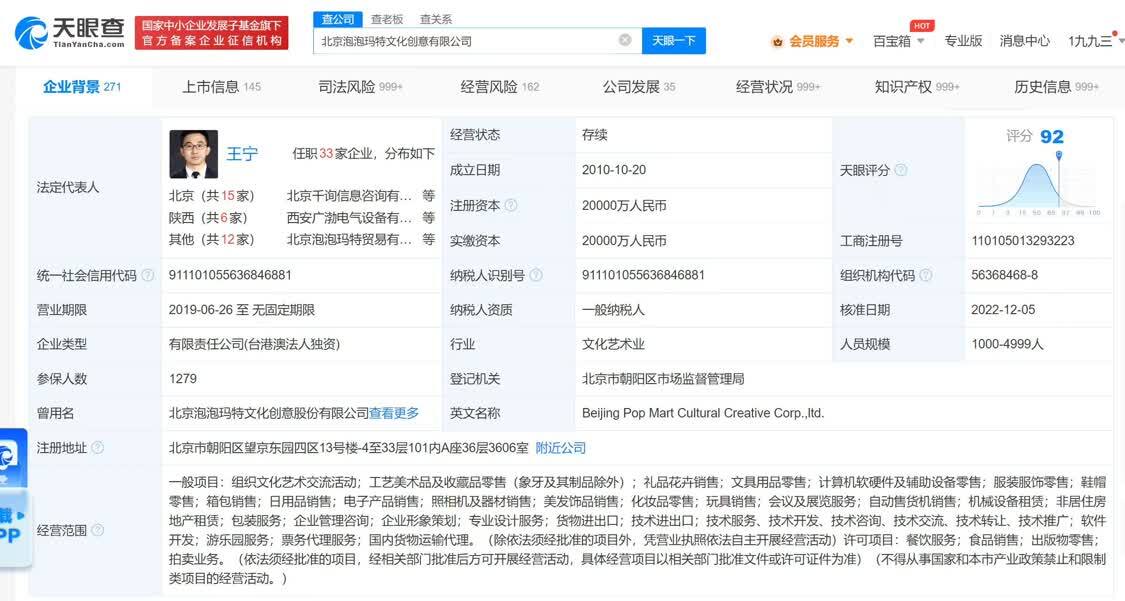Click the help icon beside 纳税人识别号
Image resolution: width=1125 pixels, height=601 pixels.
tap(535, 275)
